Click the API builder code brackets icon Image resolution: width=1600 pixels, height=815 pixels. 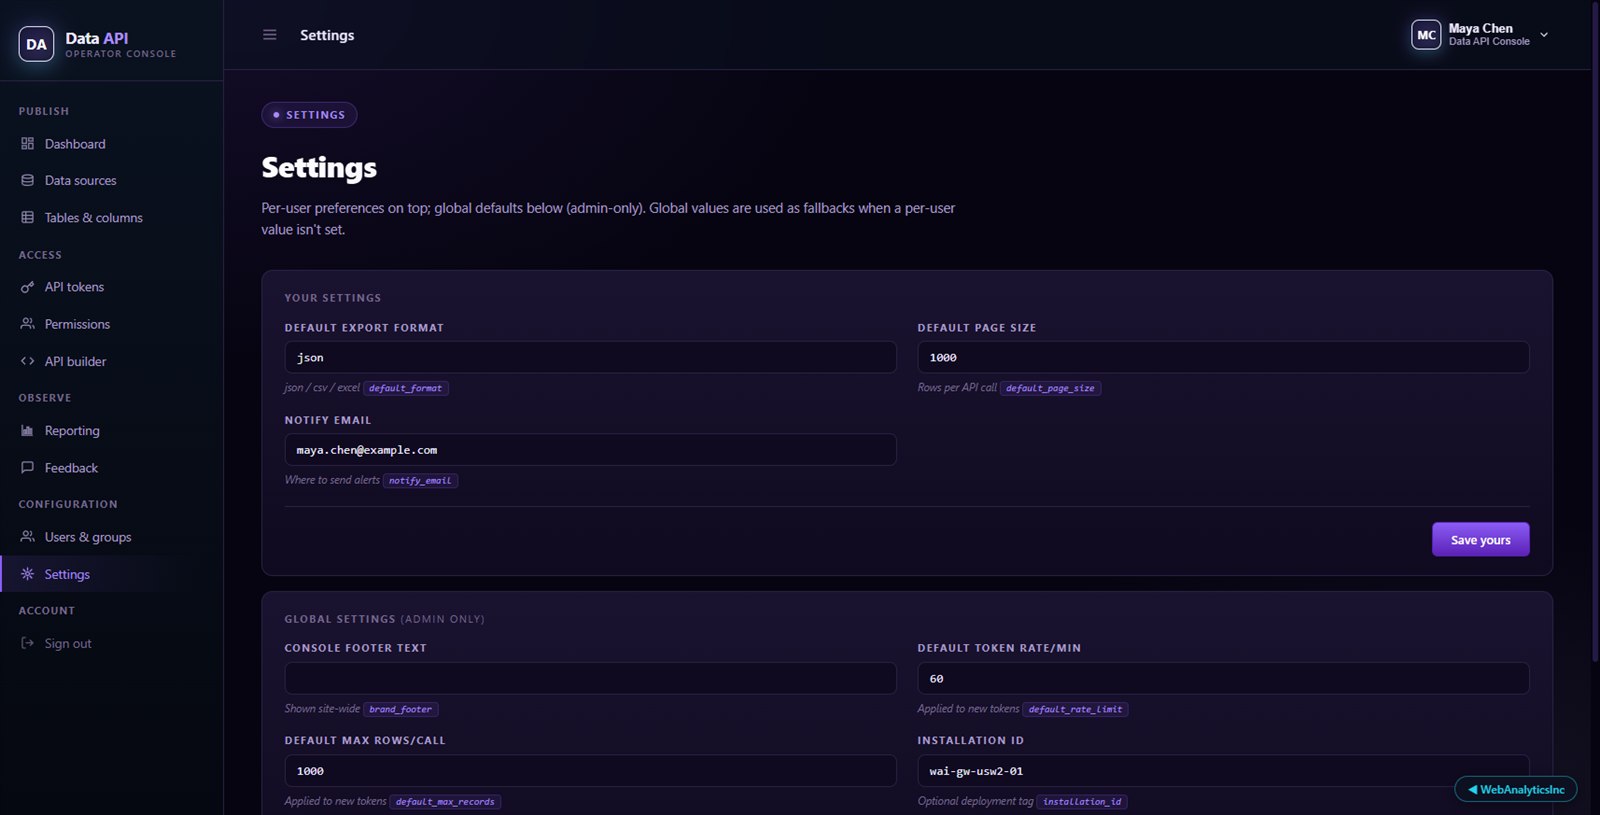pos(27,361)
